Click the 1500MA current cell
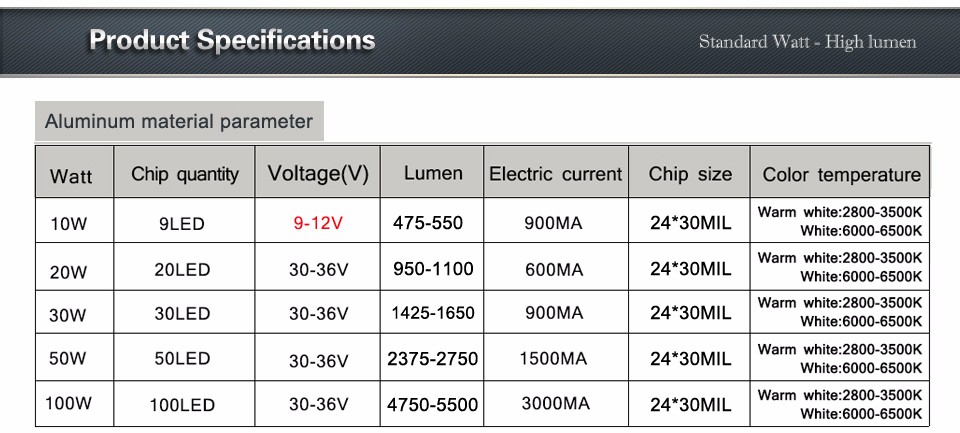The height and width of the screenshot is (433, 960). click(x=553, y=358)
